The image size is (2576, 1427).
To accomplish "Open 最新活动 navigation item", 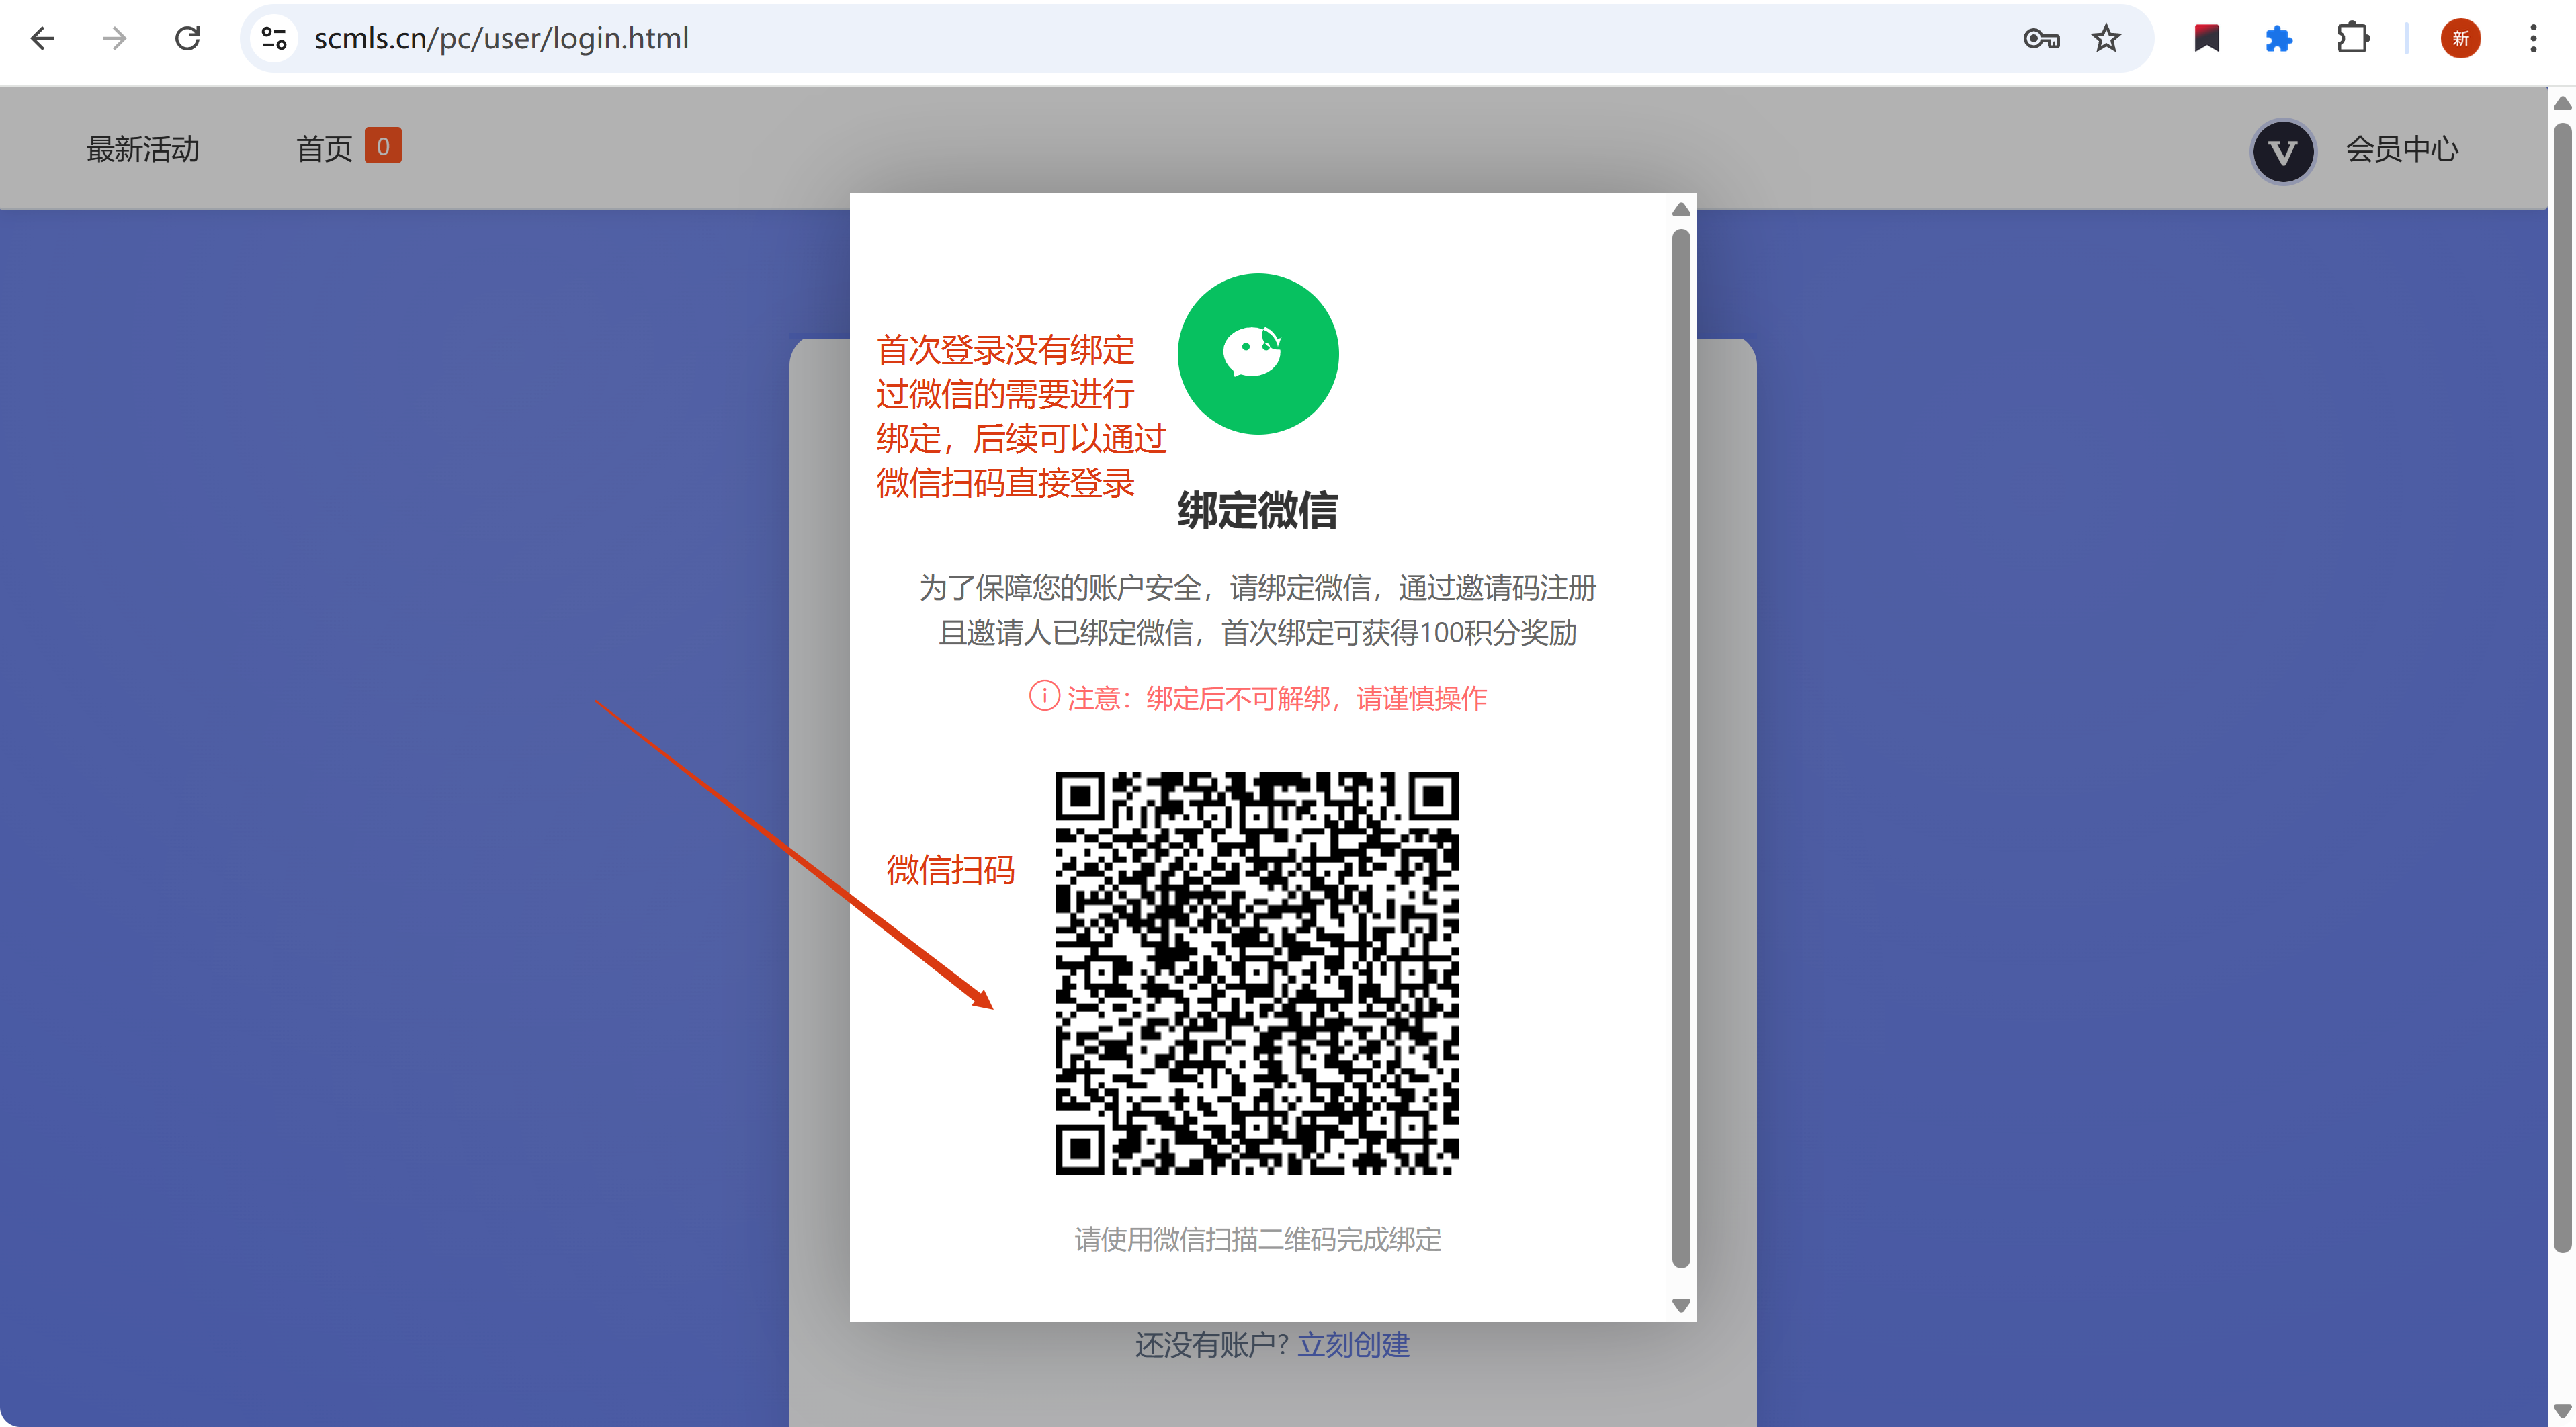I will click(143, 148).
